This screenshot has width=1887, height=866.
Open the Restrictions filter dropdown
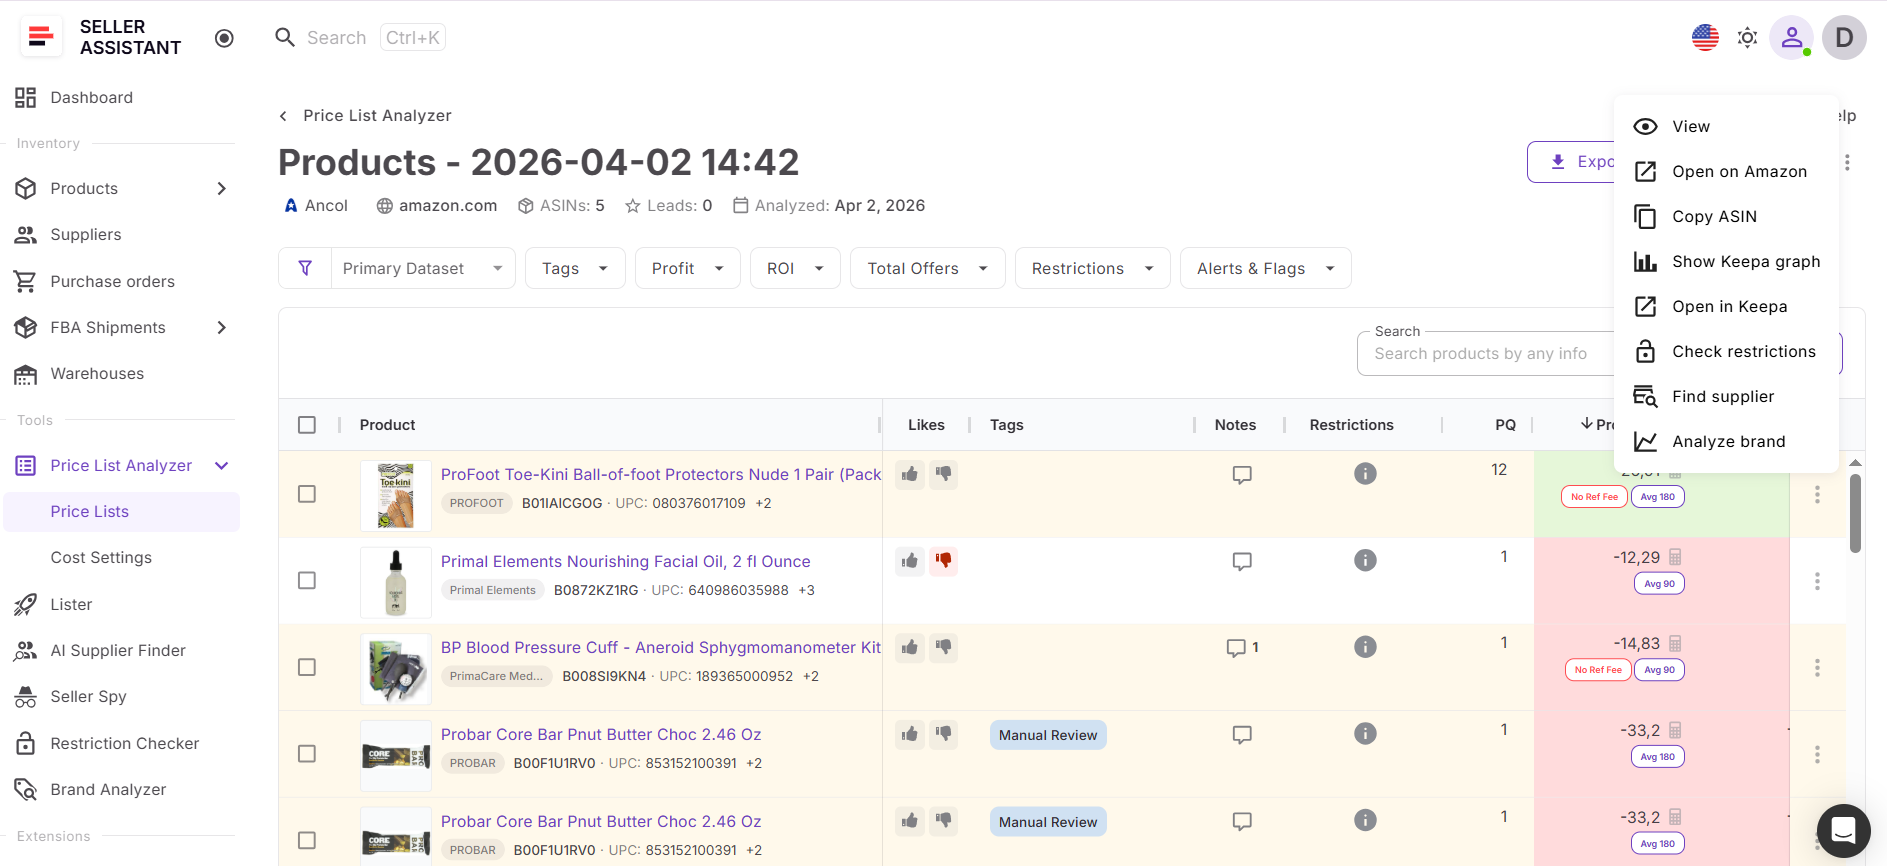coord(1092,268)
